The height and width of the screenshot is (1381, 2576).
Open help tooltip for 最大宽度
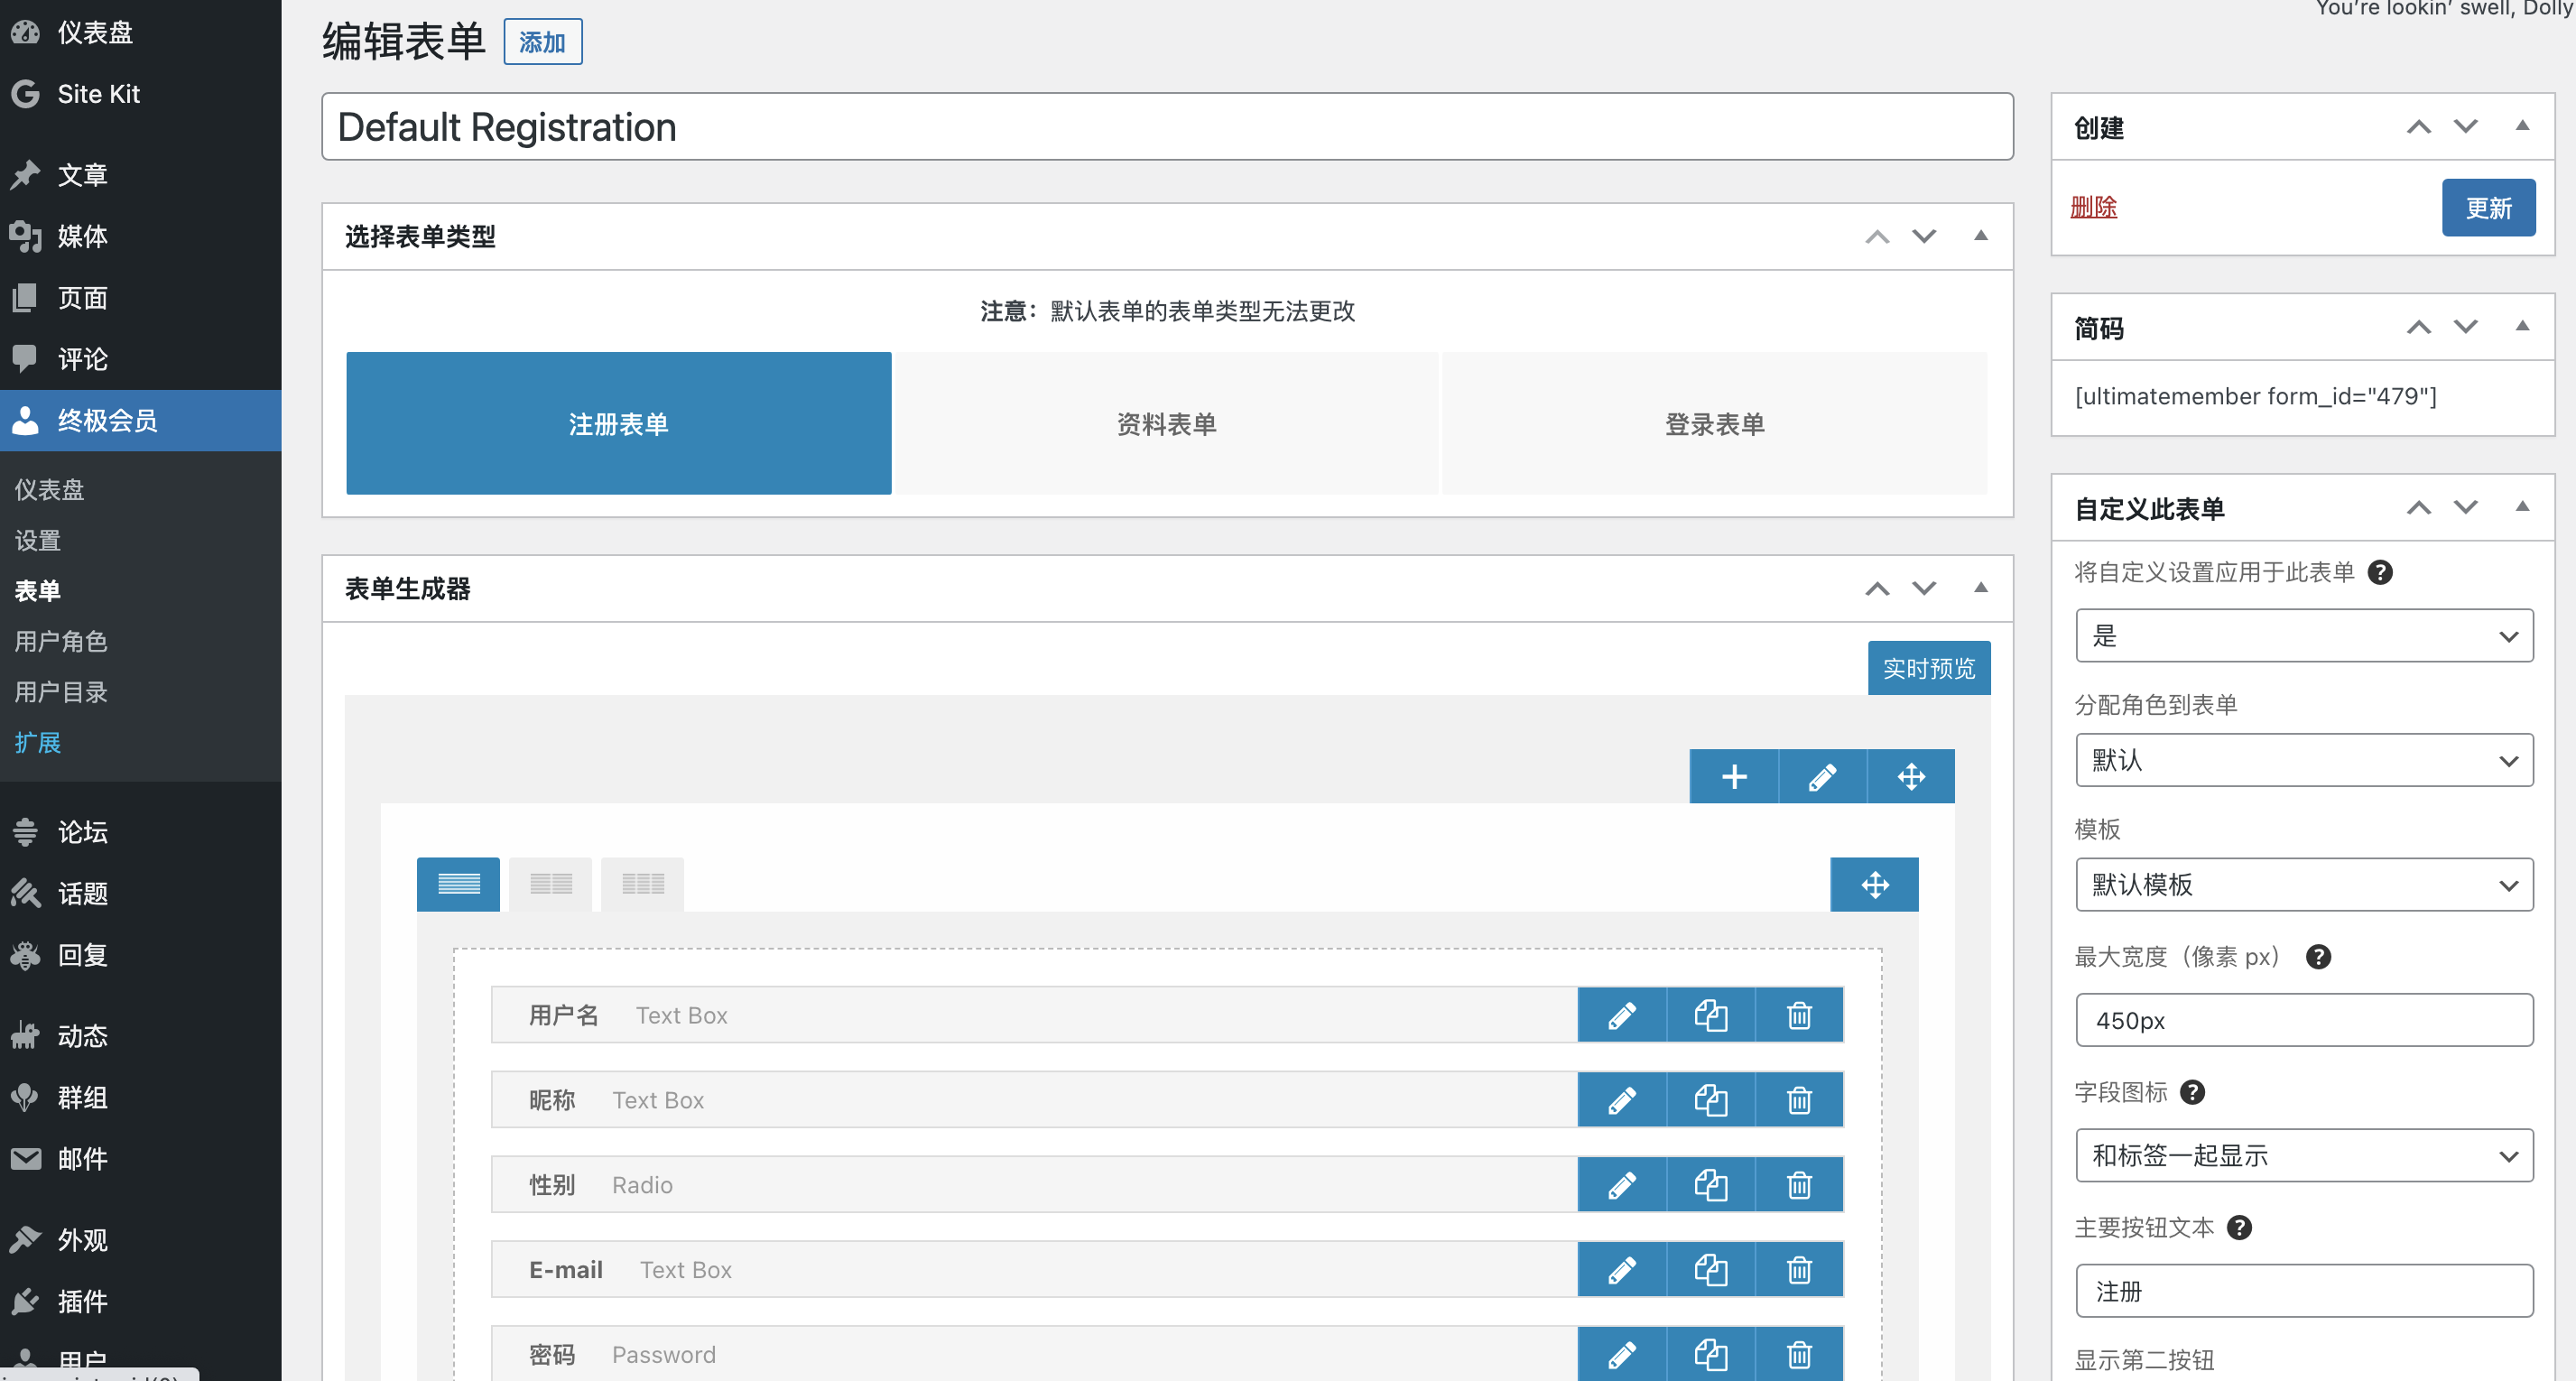pyautogui.click(x=2318, y=957)
